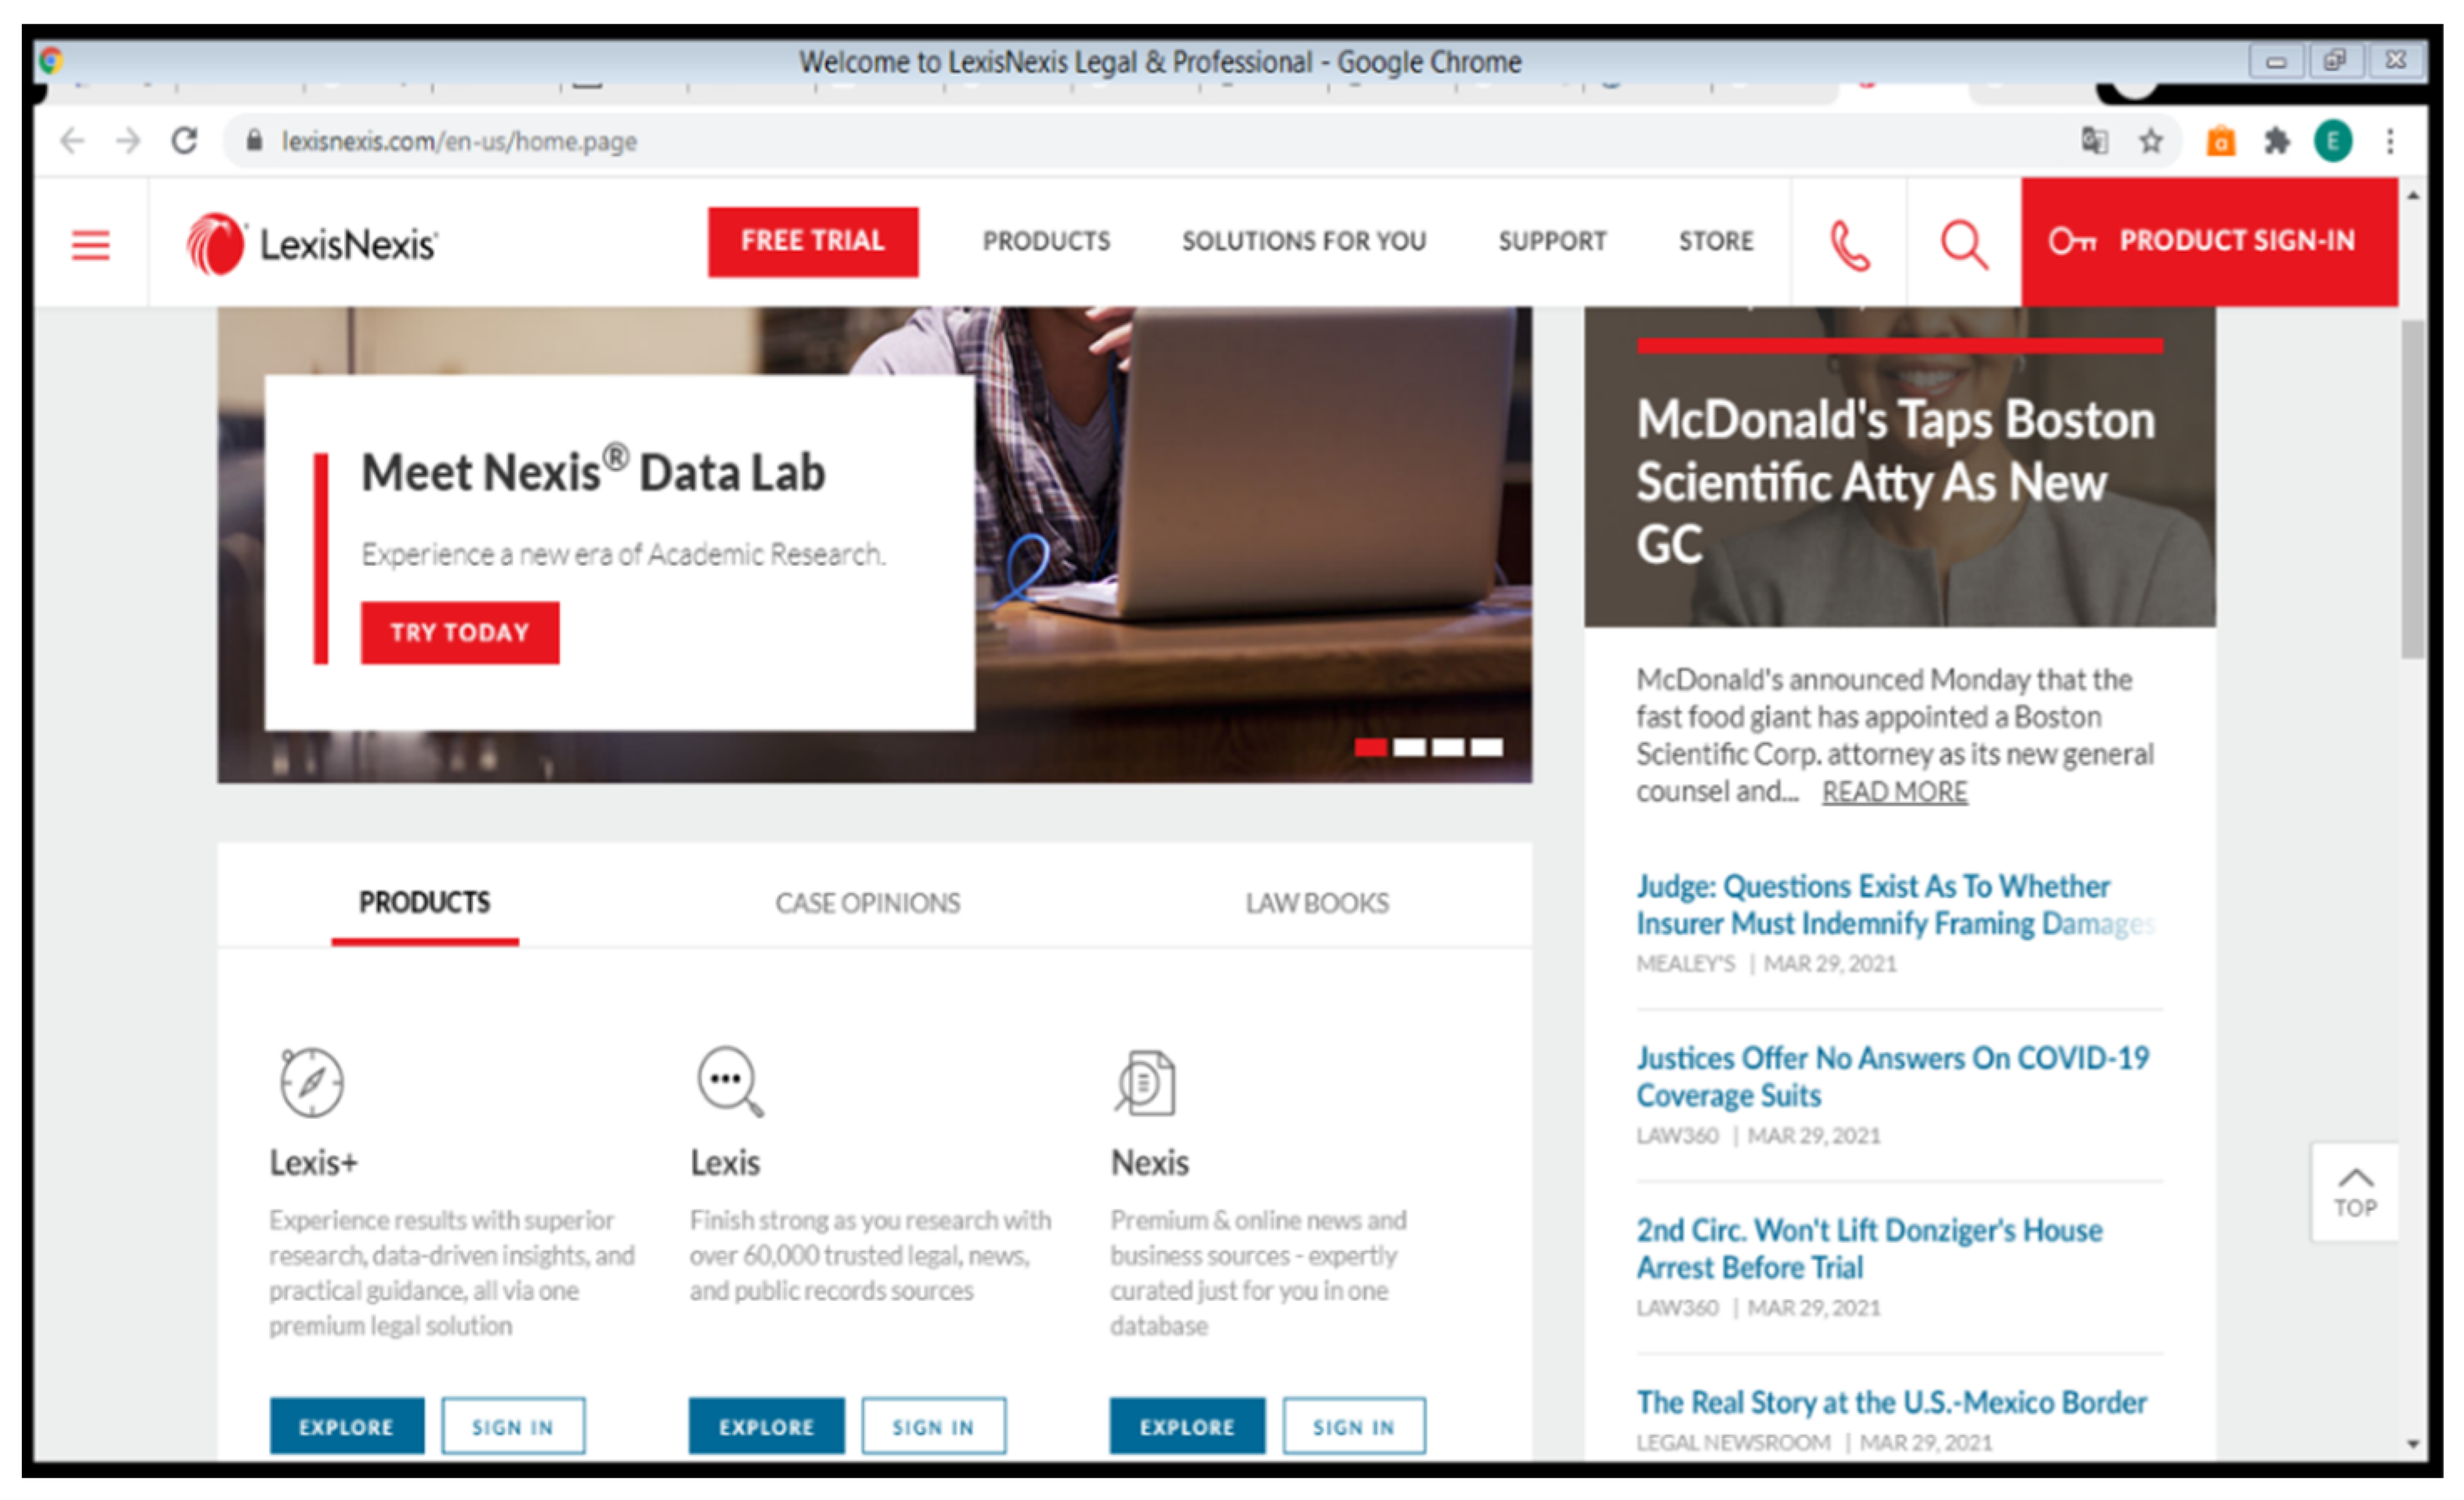Select the second carousel slide indicator

(1409, 747)
